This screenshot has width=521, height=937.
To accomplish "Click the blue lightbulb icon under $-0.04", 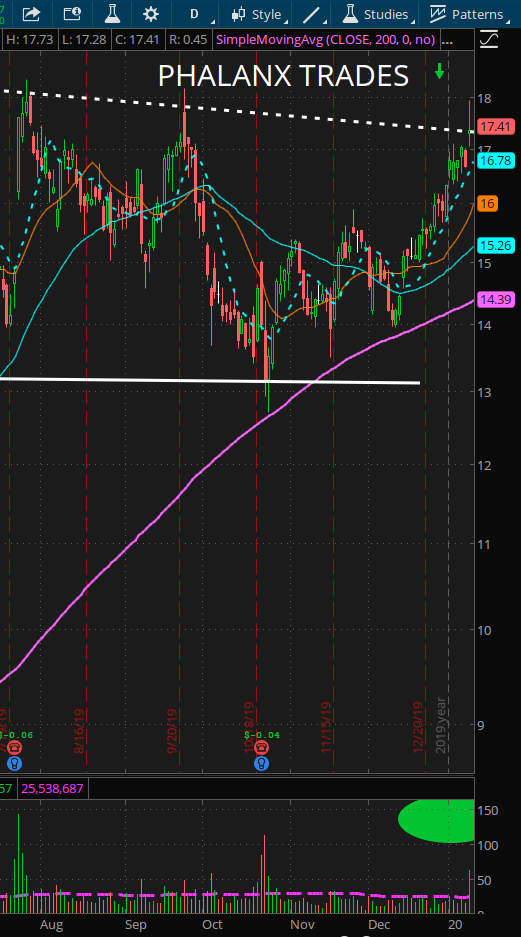I will point(261,763).
